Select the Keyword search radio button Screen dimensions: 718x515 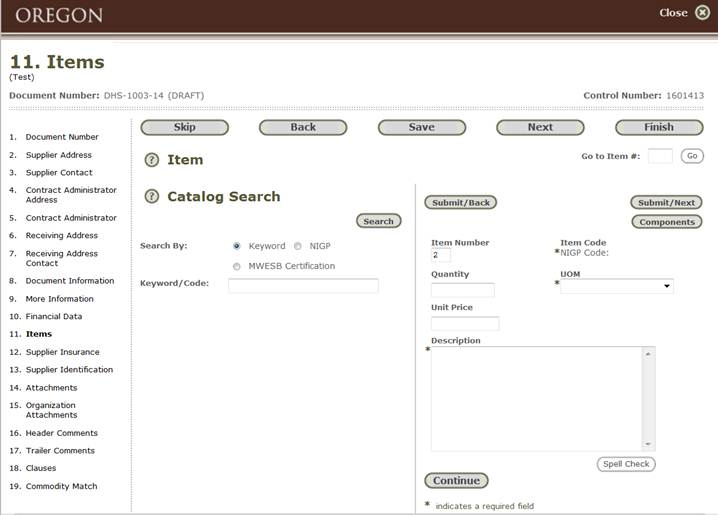pos(237,246)
